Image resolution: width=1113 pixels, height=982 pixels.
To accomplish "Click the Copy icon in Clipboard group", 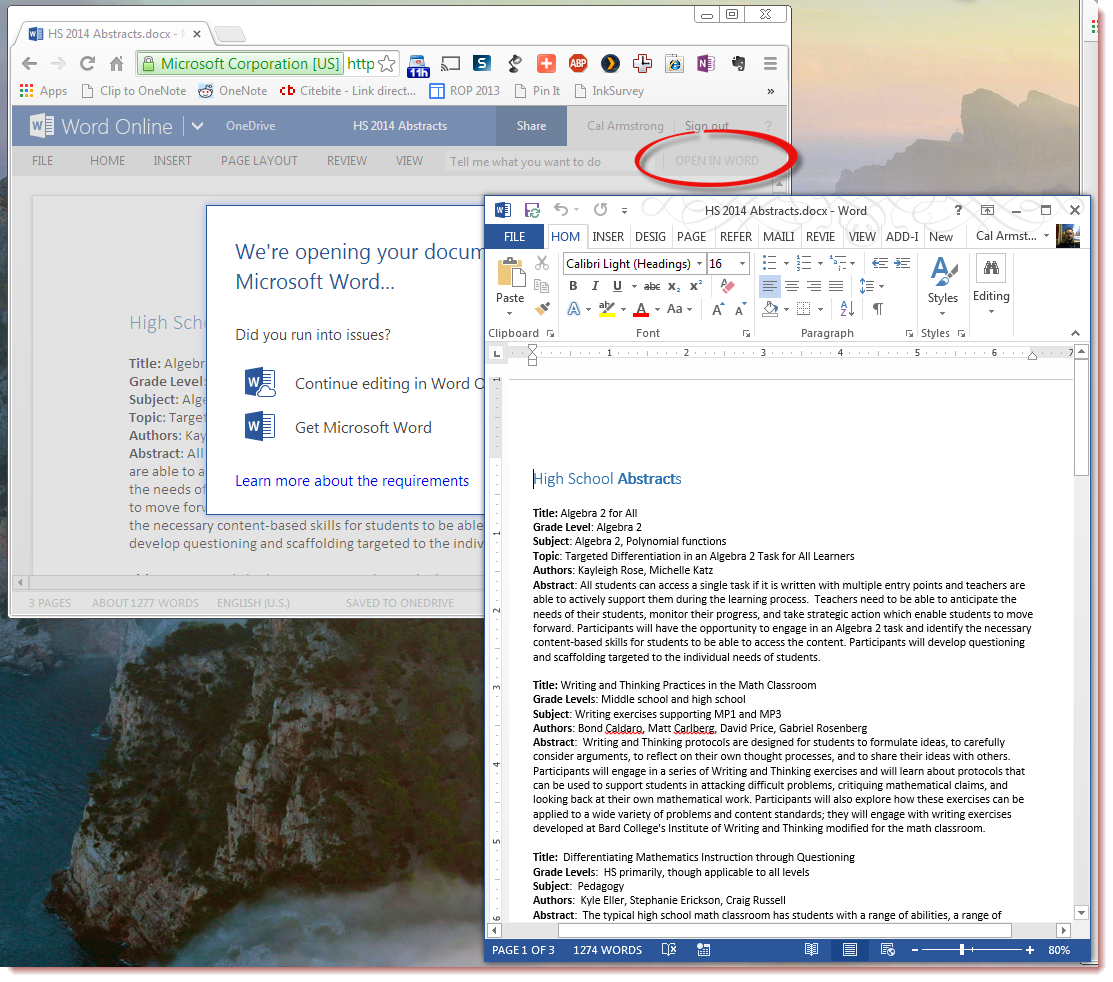I will tap(542, 286).
